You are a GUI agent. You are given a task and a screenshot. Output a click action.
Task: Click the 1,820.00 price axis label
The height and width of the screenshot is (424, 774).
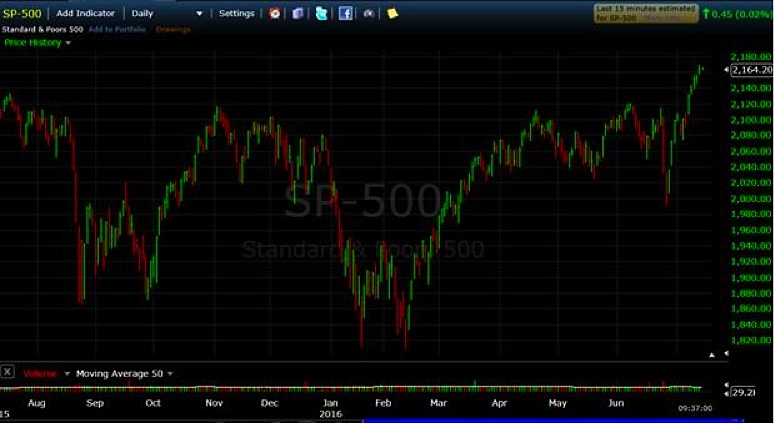[750, 341]
